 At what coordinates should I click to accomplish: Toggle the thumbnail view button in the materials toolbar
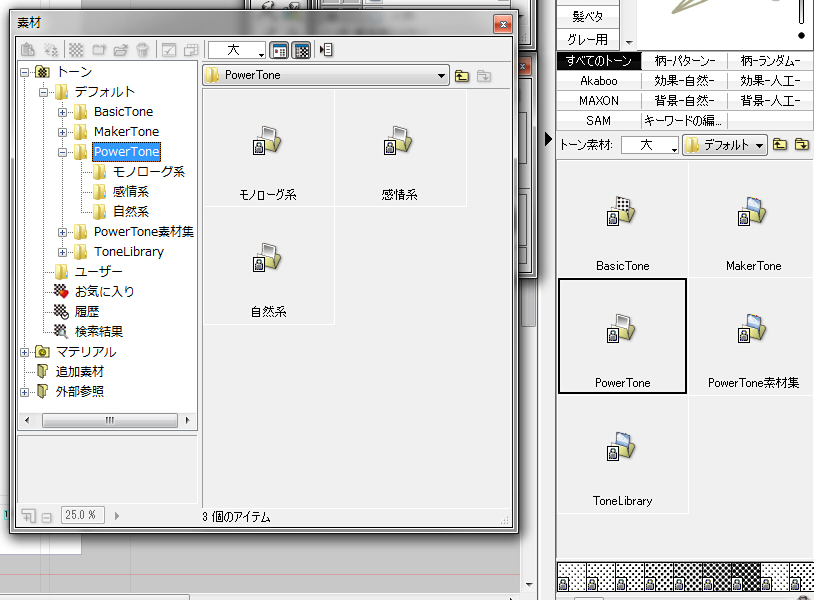pyautogui.click(x=280, y=50)
